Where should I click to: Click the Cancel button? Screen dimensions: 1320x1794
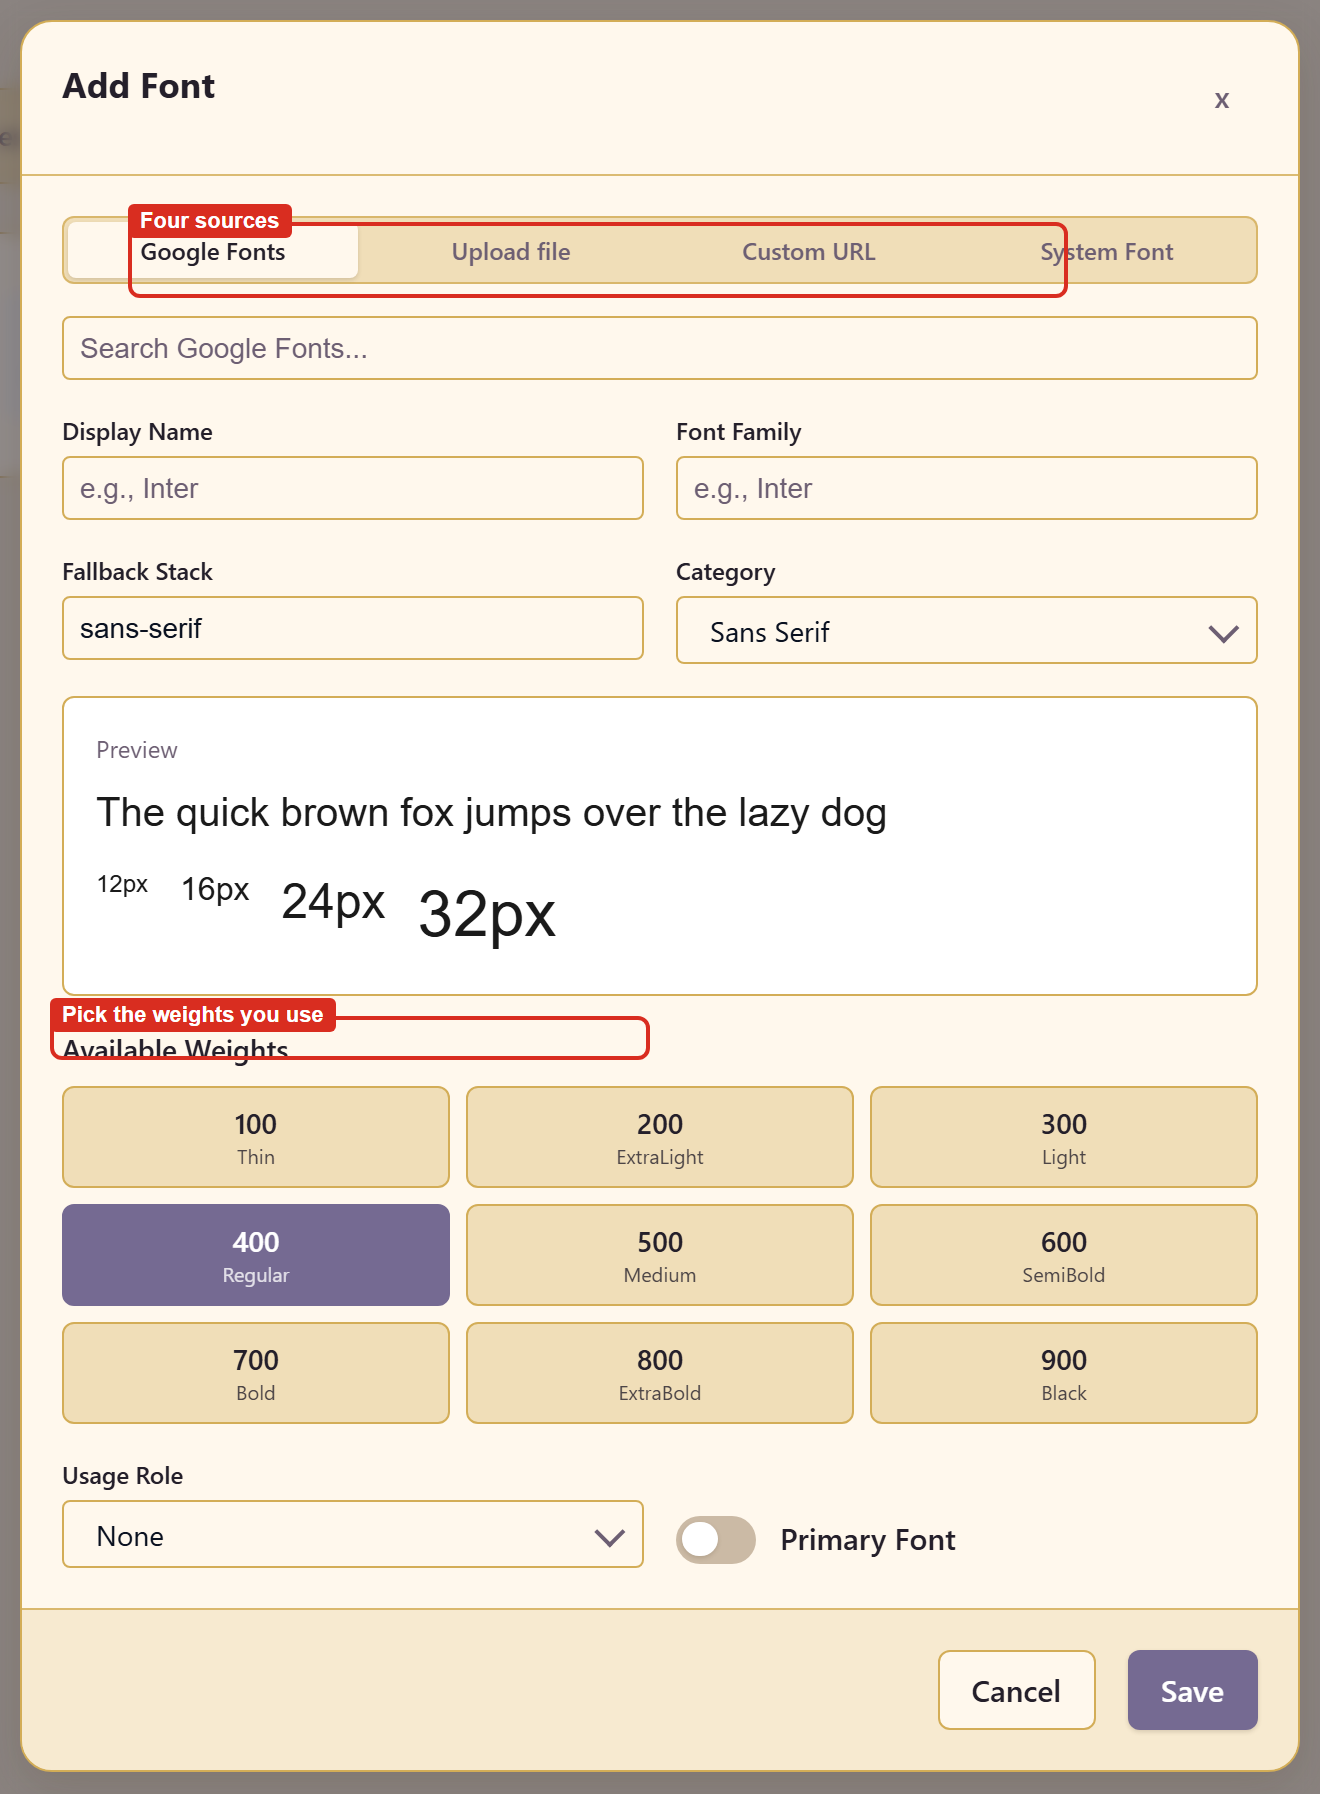pos(1016,1690)
